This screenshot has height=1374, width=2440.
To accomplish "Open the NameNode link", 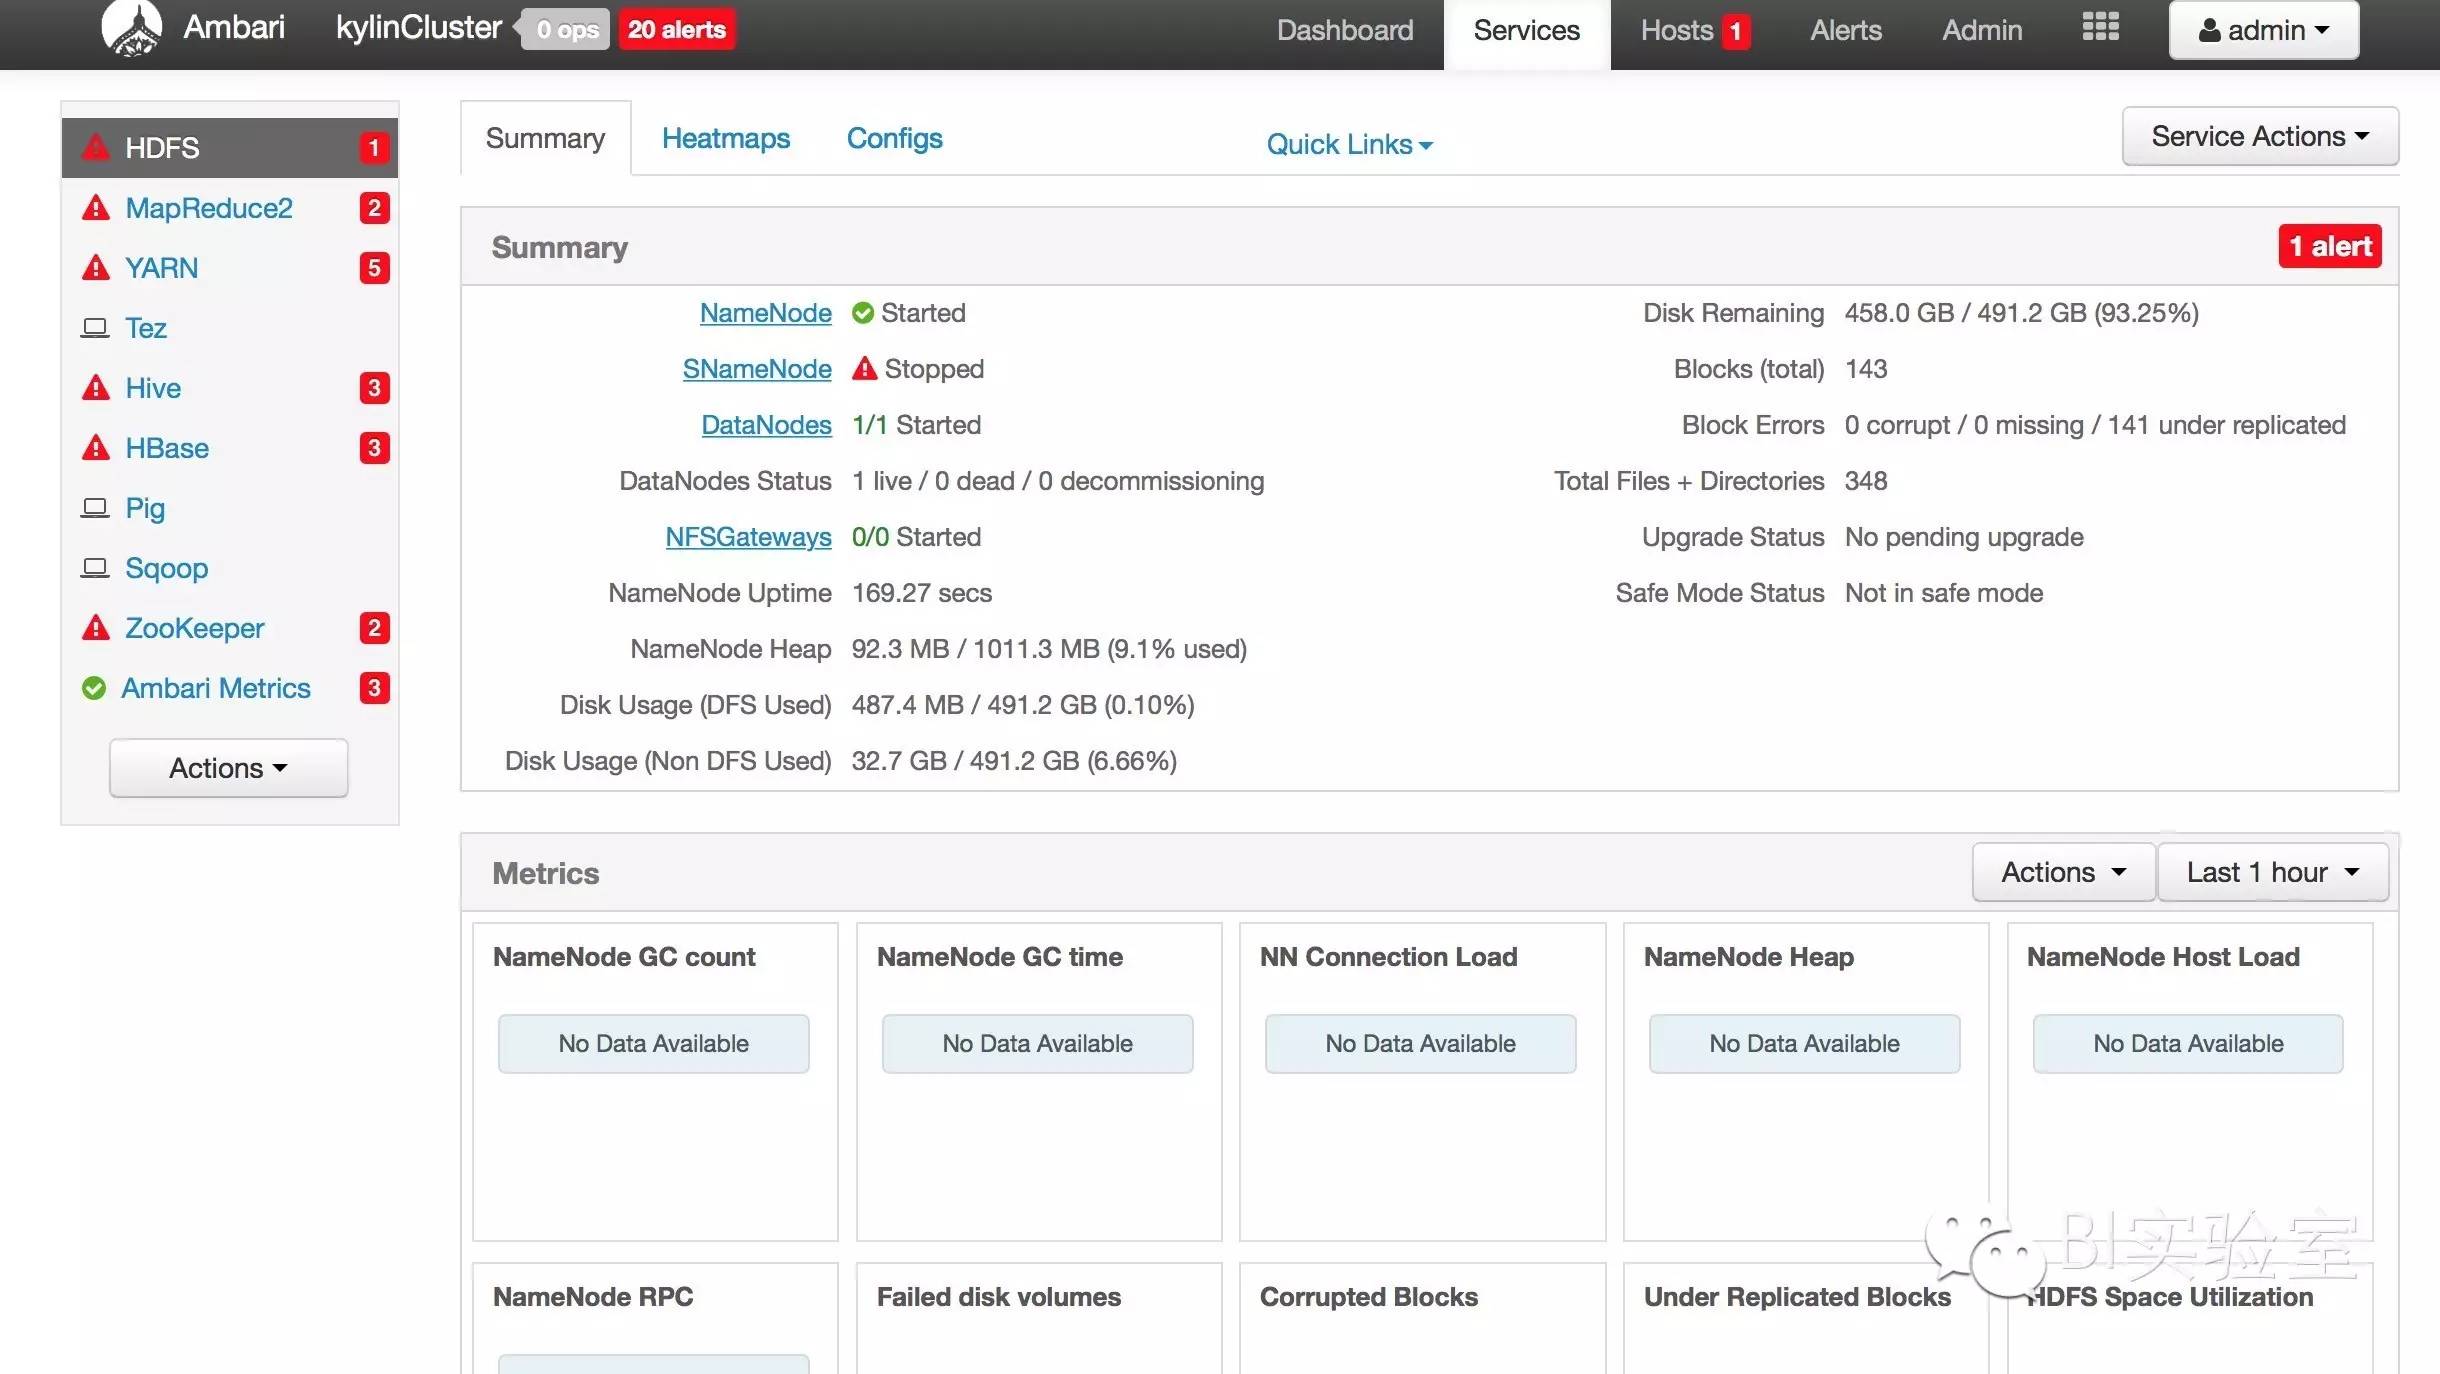I will pyautogui.click(x=766, y=313).
